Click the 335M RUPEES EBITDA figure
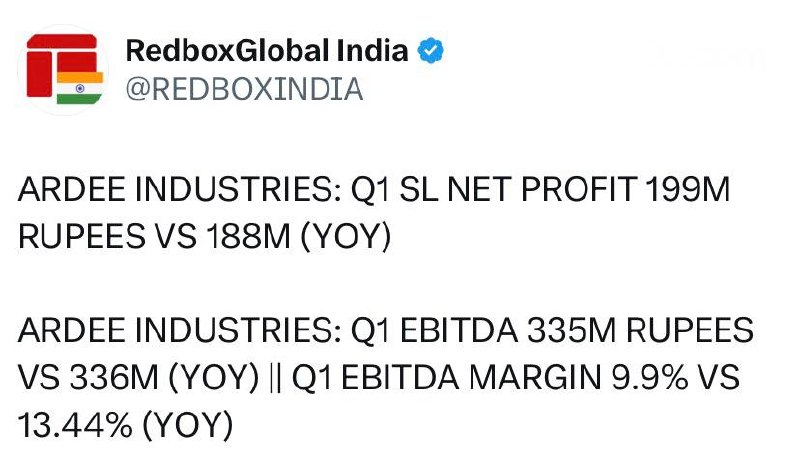800x458 pixels. (x=640, y=330)
